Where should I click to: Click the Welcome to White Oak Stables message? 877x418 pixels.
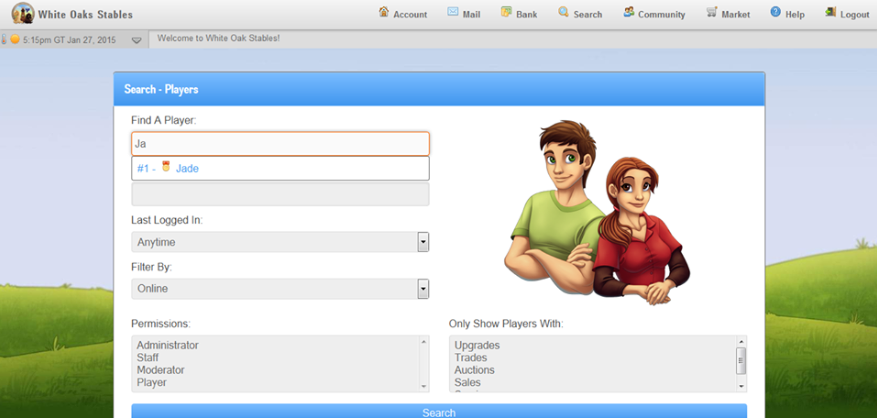point(218,38)
